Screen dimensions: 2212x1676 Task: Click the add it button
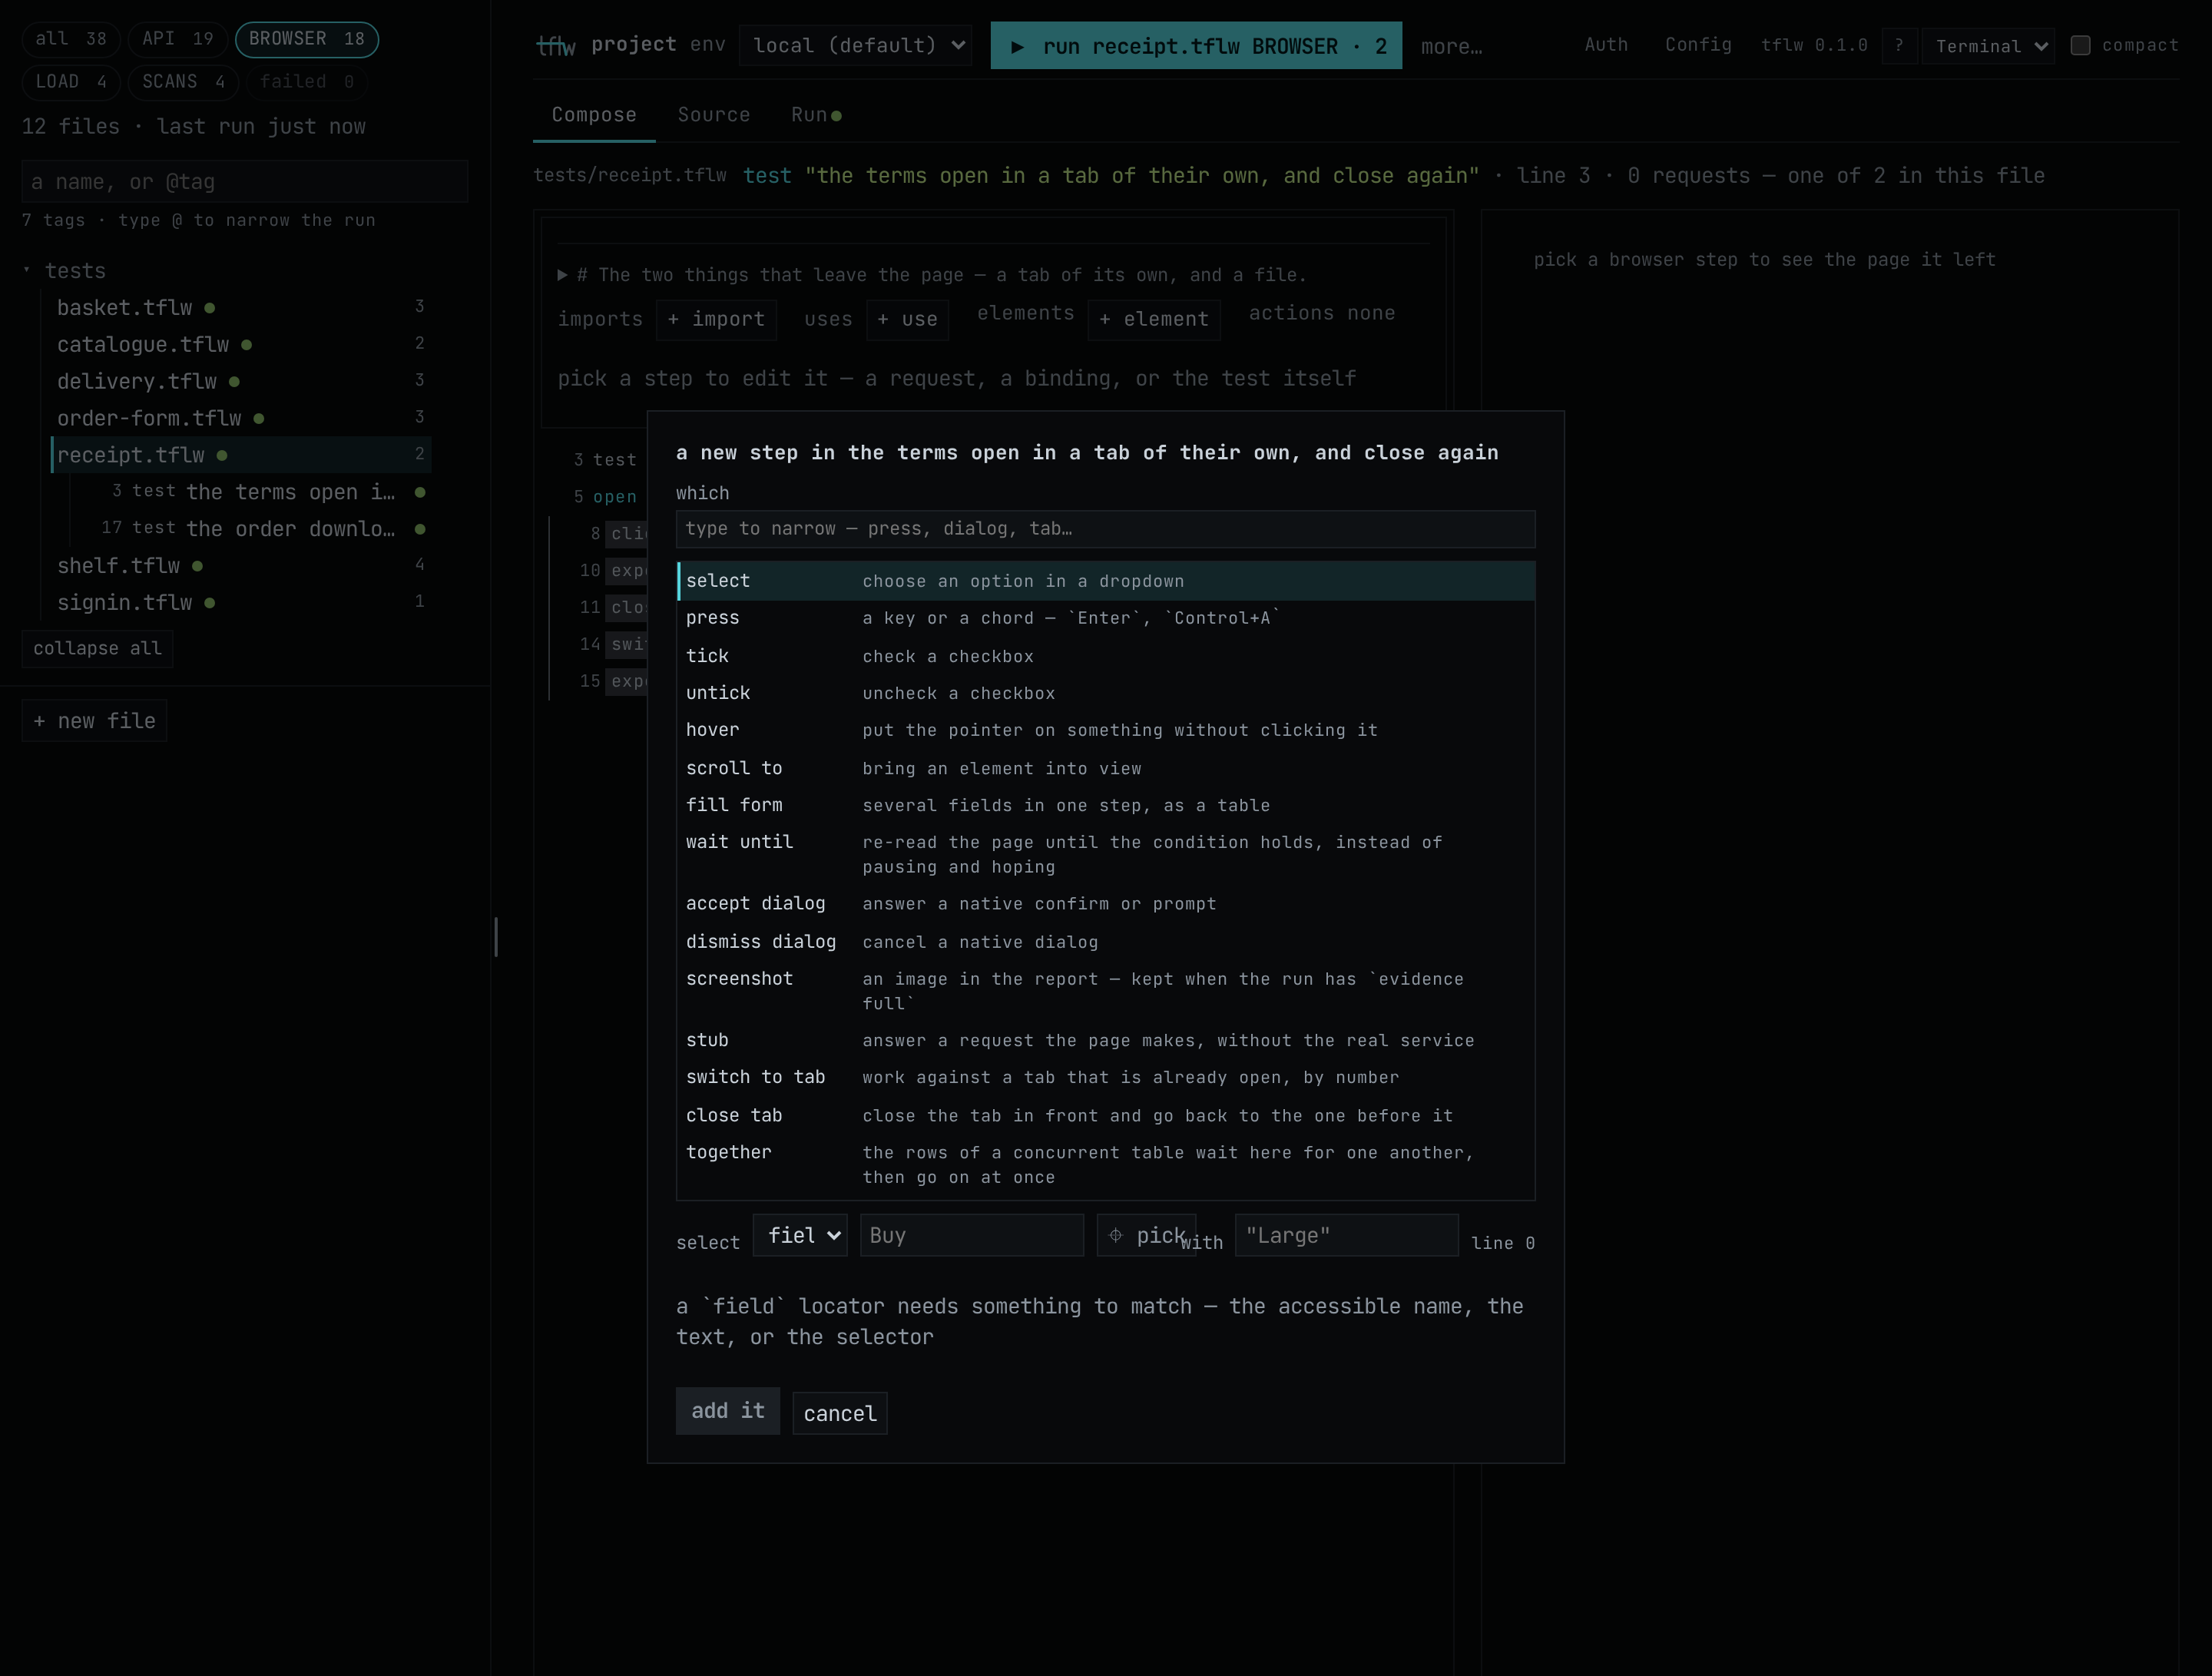pyautogui.click(x=728, y=1411)
